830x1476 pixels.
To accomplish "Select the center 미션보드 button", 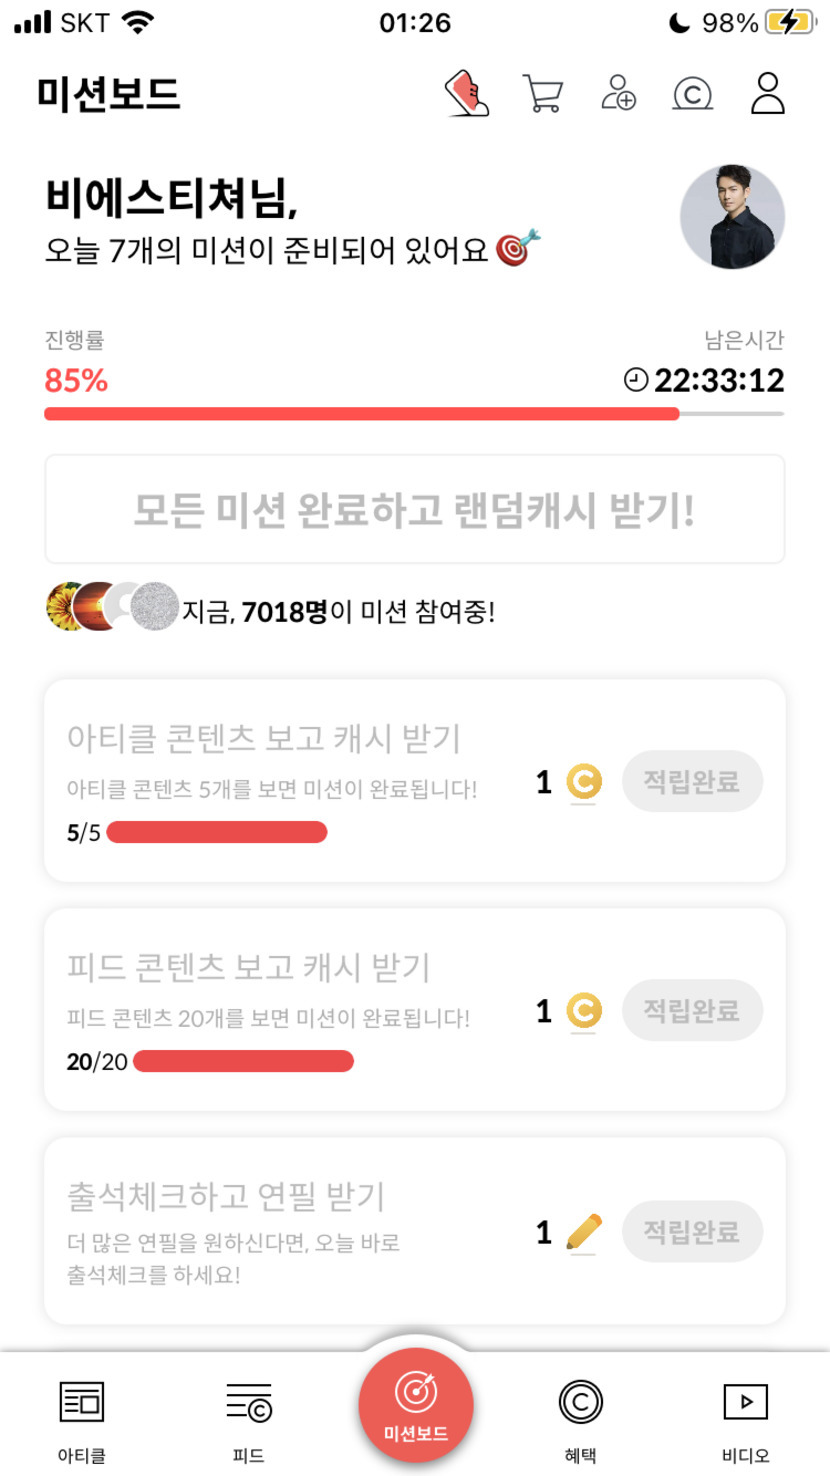I will coord(416,1405).
